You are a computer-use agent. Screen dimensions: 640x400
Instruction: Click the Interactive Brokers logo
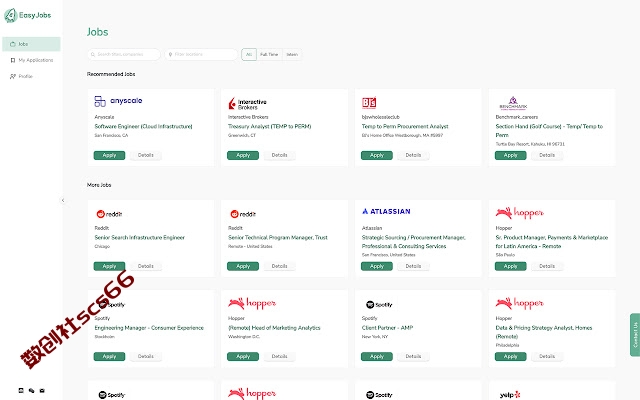pos(247,104)
